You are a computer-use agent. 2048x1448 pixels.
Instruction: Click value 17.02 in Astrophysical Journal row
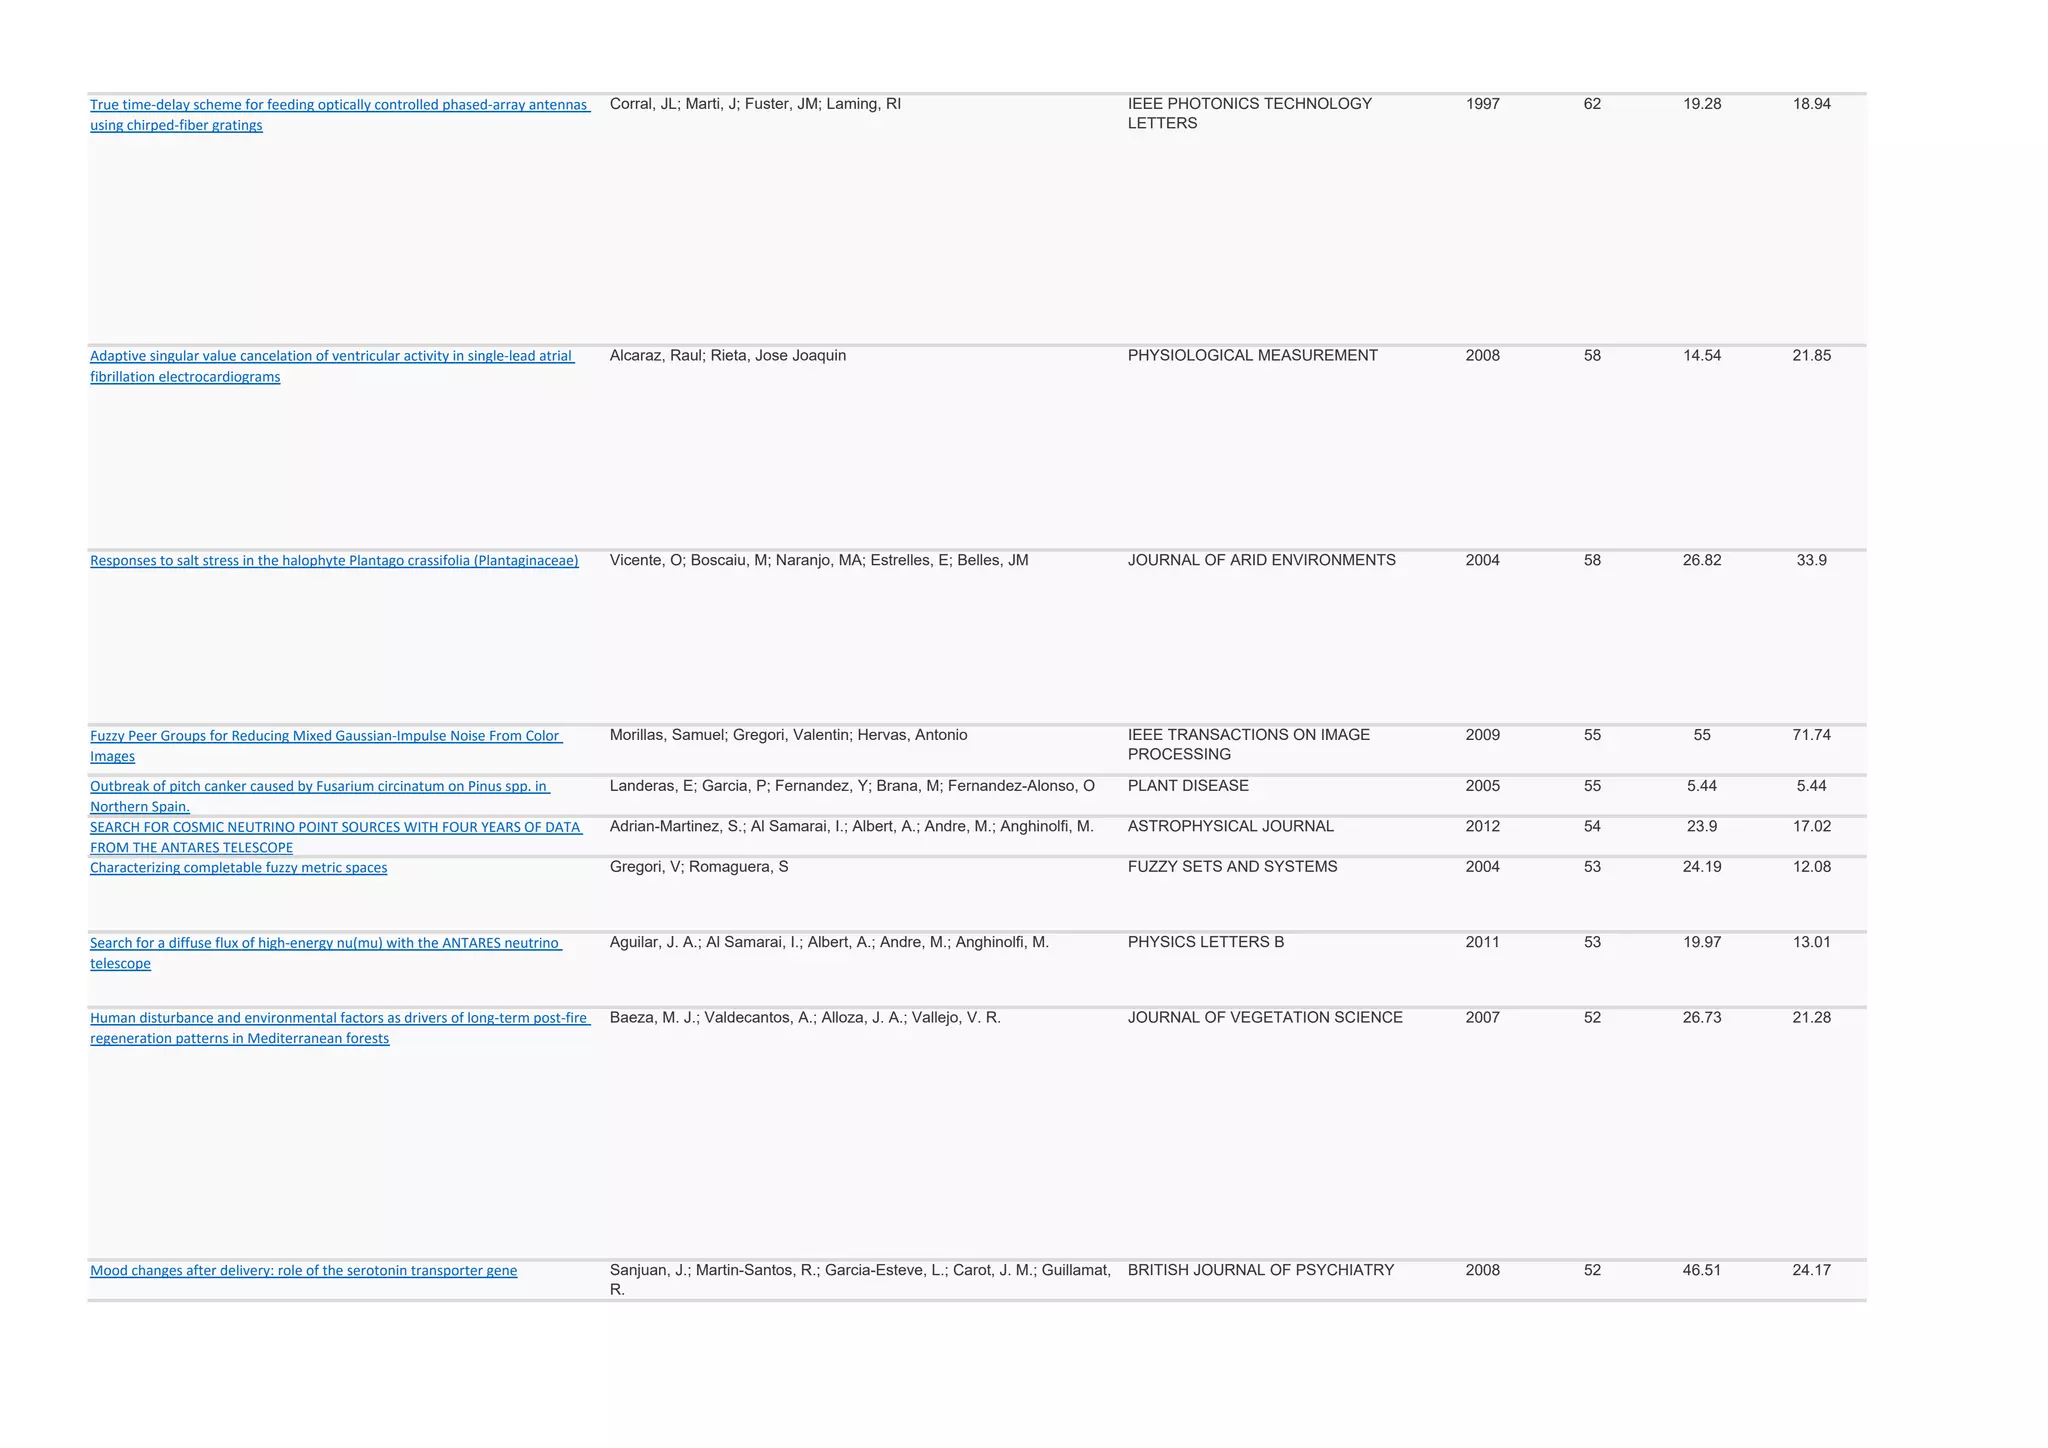click(1812, 827)
